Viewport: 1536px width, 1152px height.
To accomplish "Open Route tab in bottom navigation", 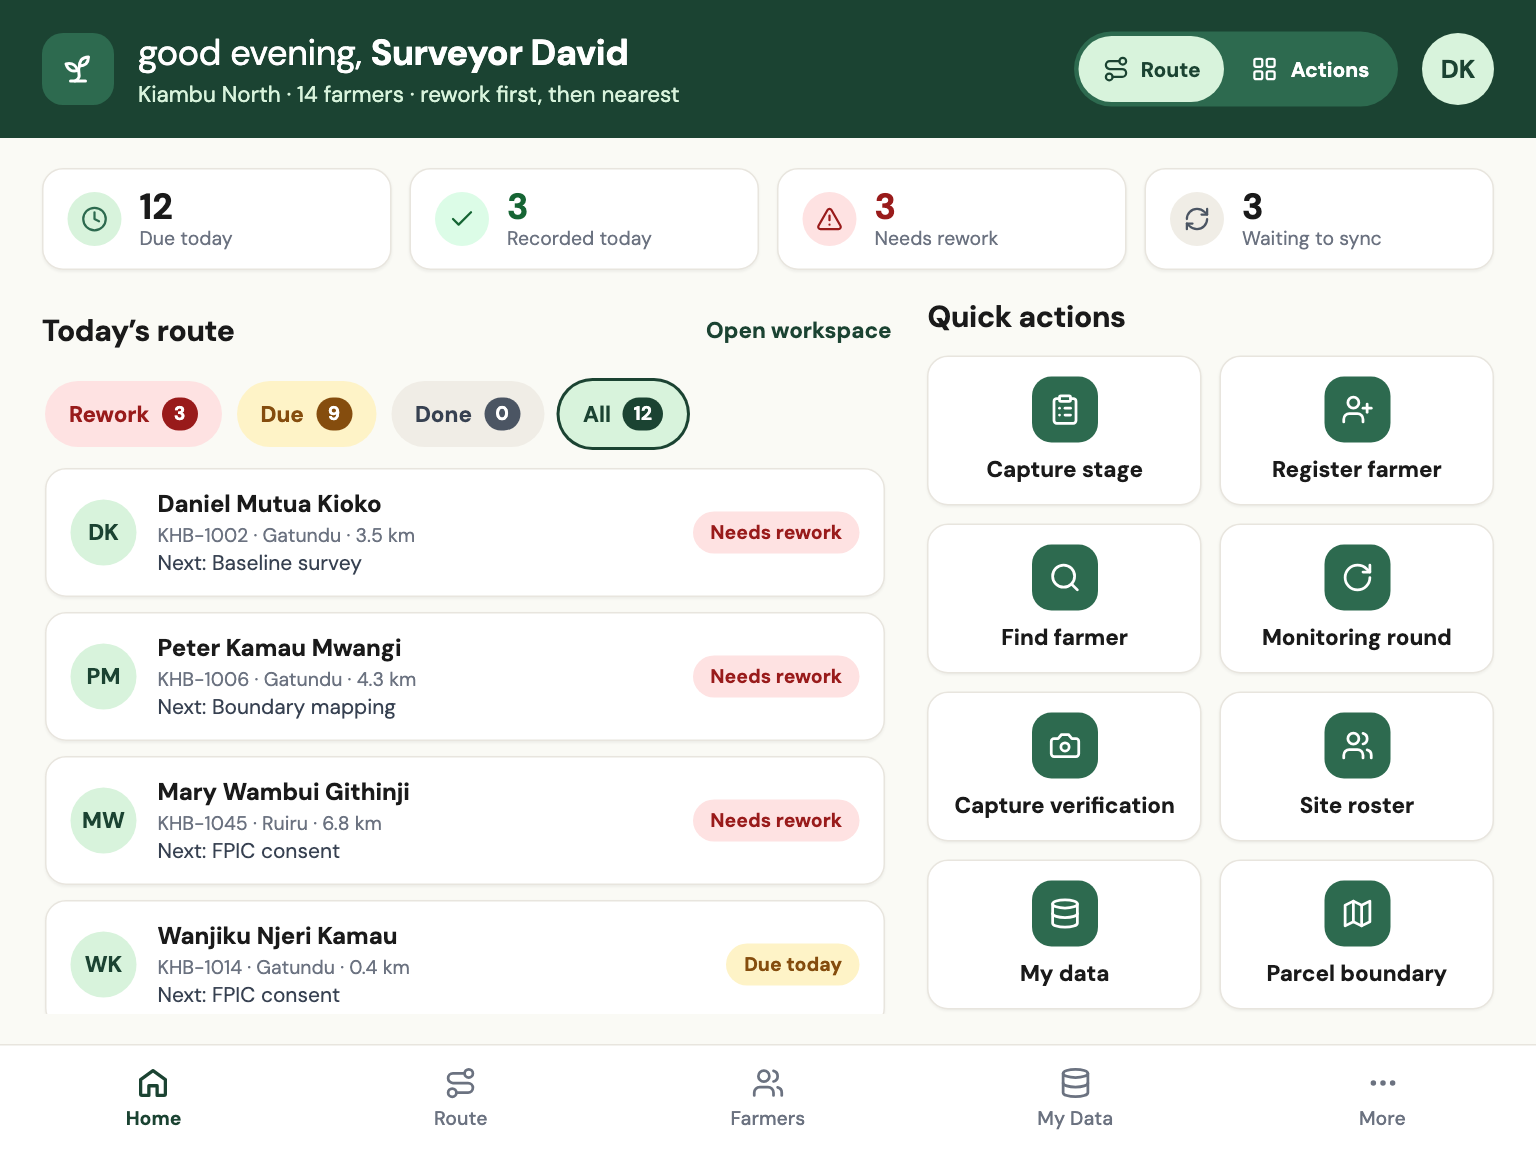I will [460, 1097].
